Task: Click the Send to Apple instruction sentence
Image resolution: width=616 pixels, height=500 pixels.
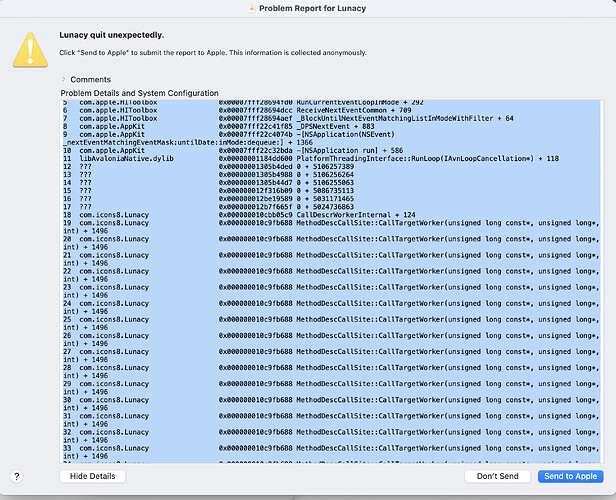Action: 213,53
